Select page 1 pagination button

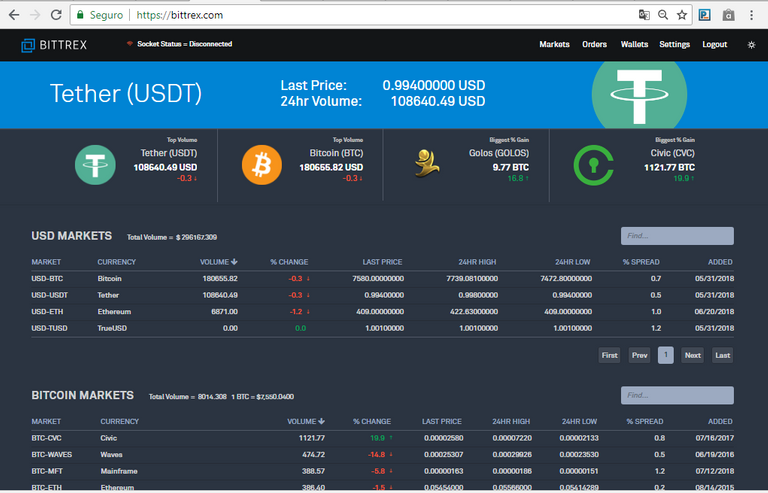point(666,355)
